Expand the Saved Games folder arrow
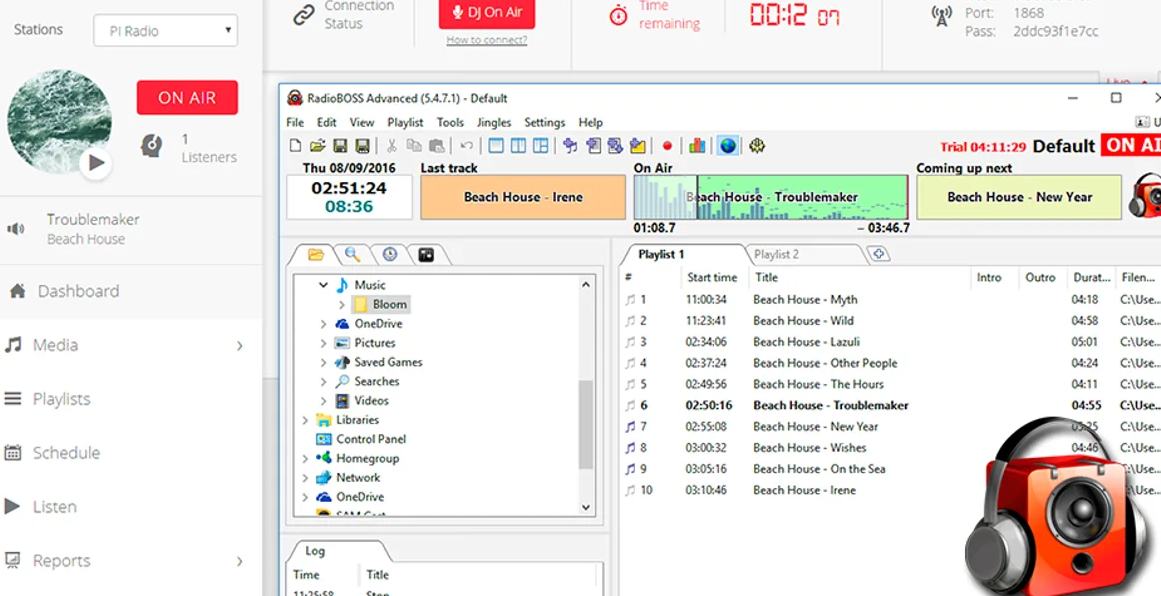The image size is (1161, 596). point(324,362)
